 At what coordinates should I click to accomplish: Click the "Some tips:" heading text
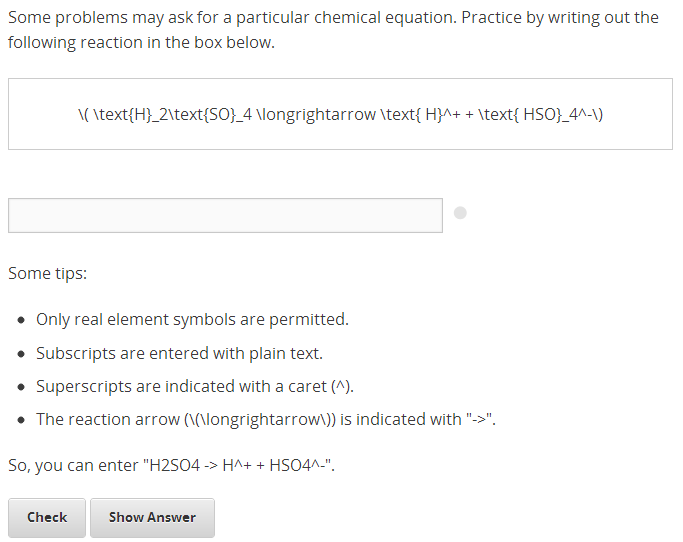tap(47, 273)
